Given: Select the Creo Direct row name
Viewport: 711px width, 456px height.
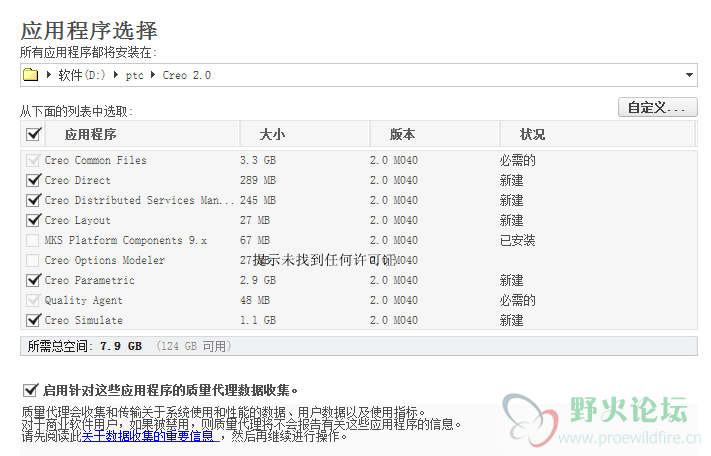Looking at the screenshot, I should coord(78,180).
